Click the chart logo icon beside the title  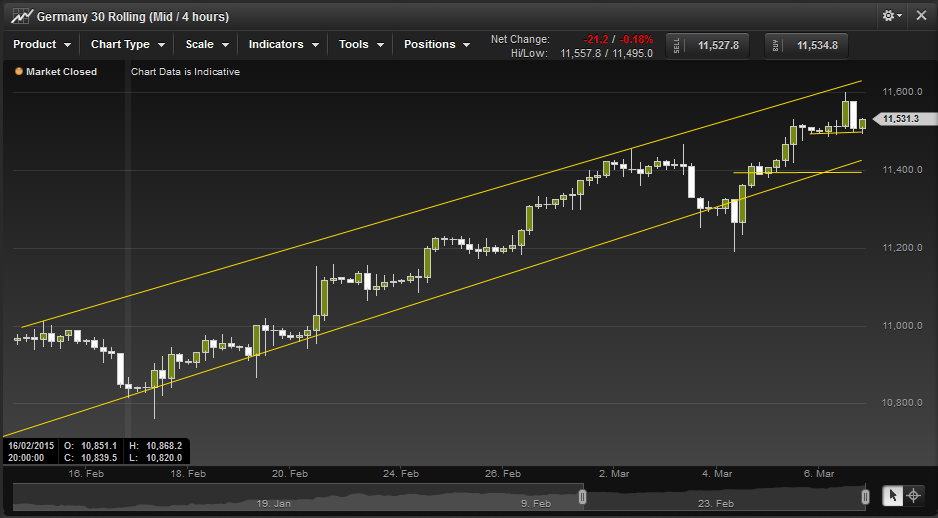tap(22, 16)
